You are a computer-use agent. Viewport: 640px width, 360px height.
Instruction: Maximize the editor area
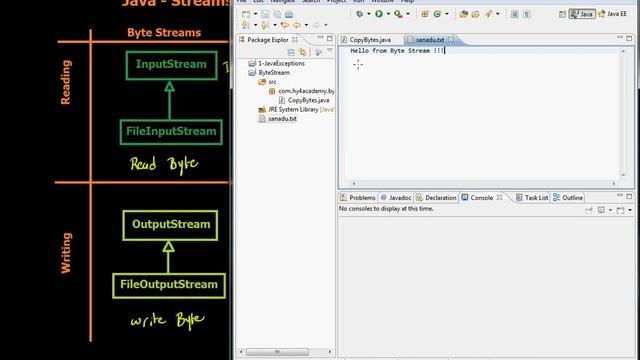[x=629, y=38]
